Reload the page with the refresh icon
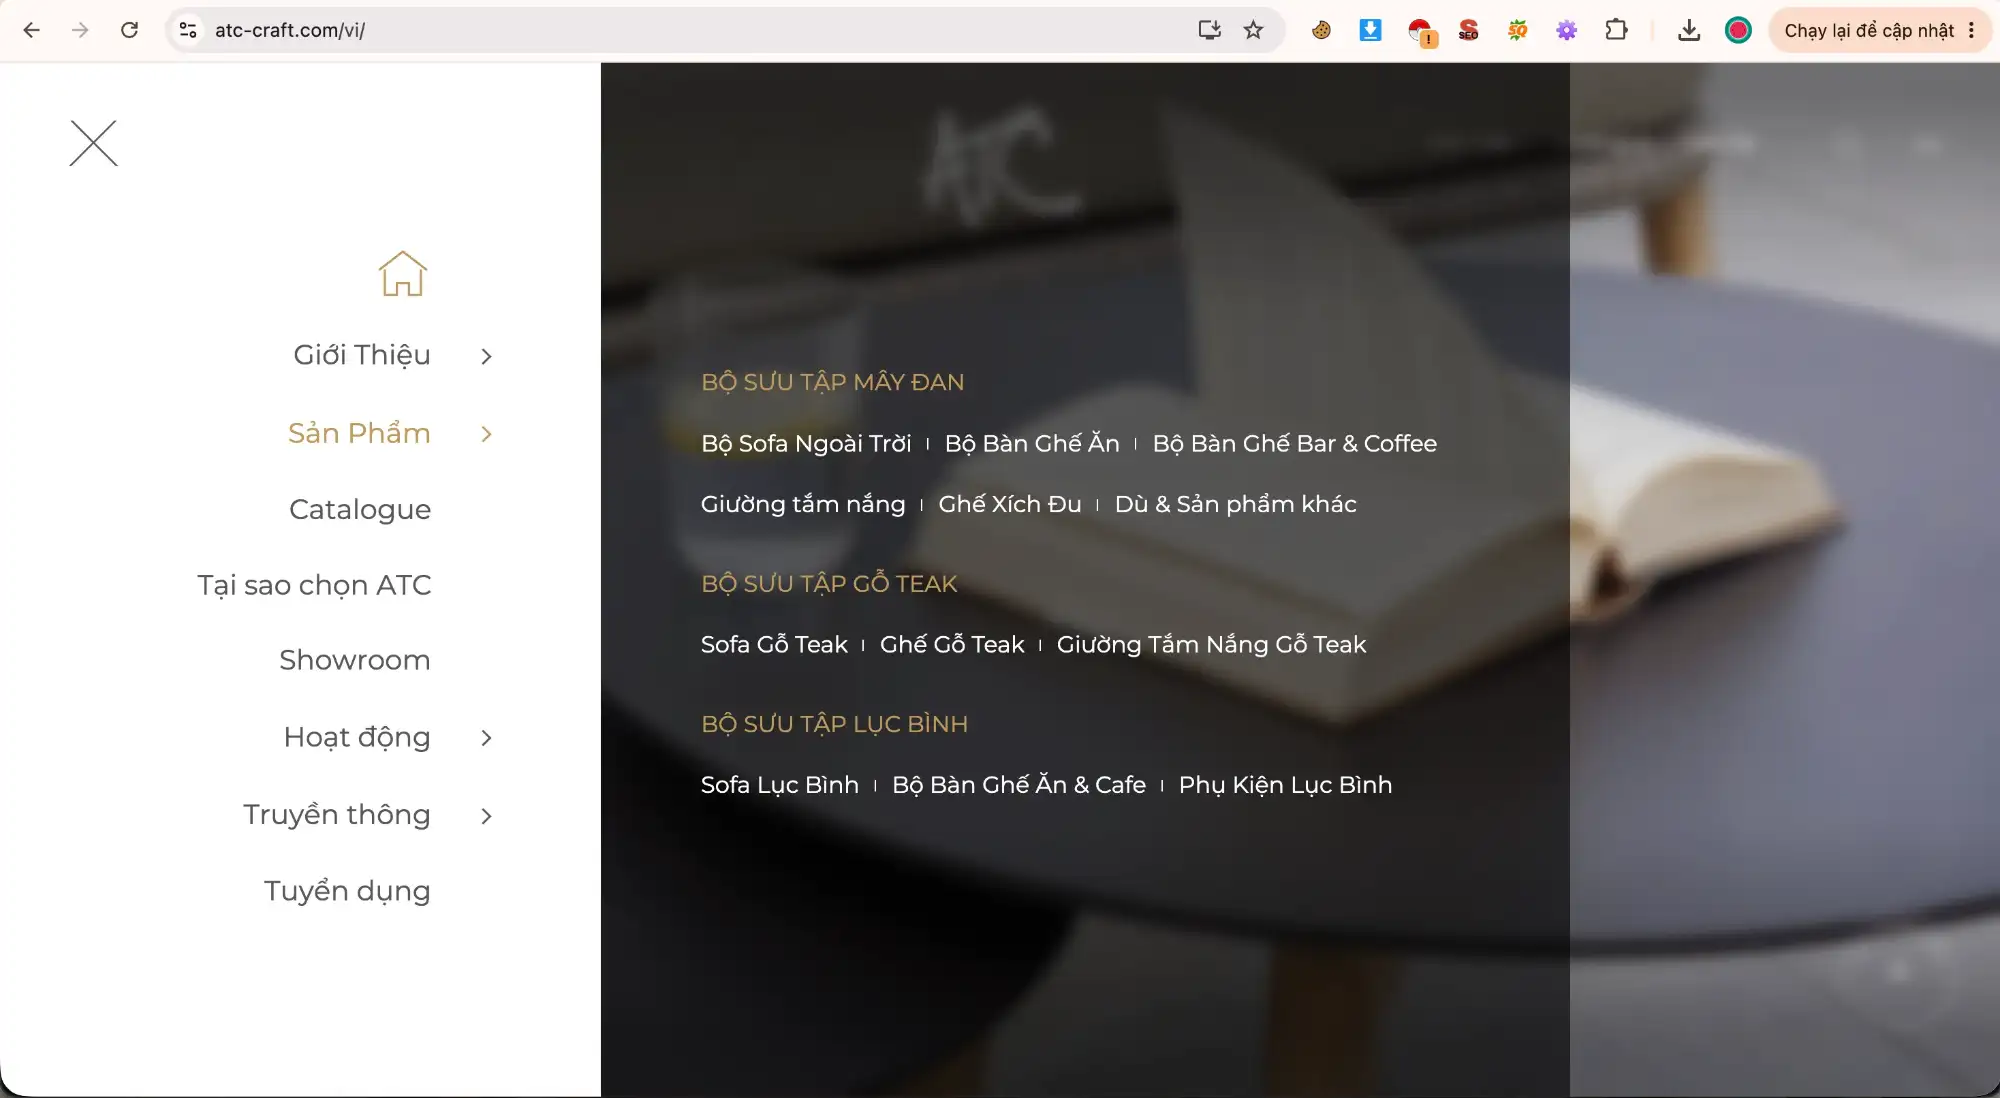Viewport: 2000px width, 1098px height. tap(129, 30)
